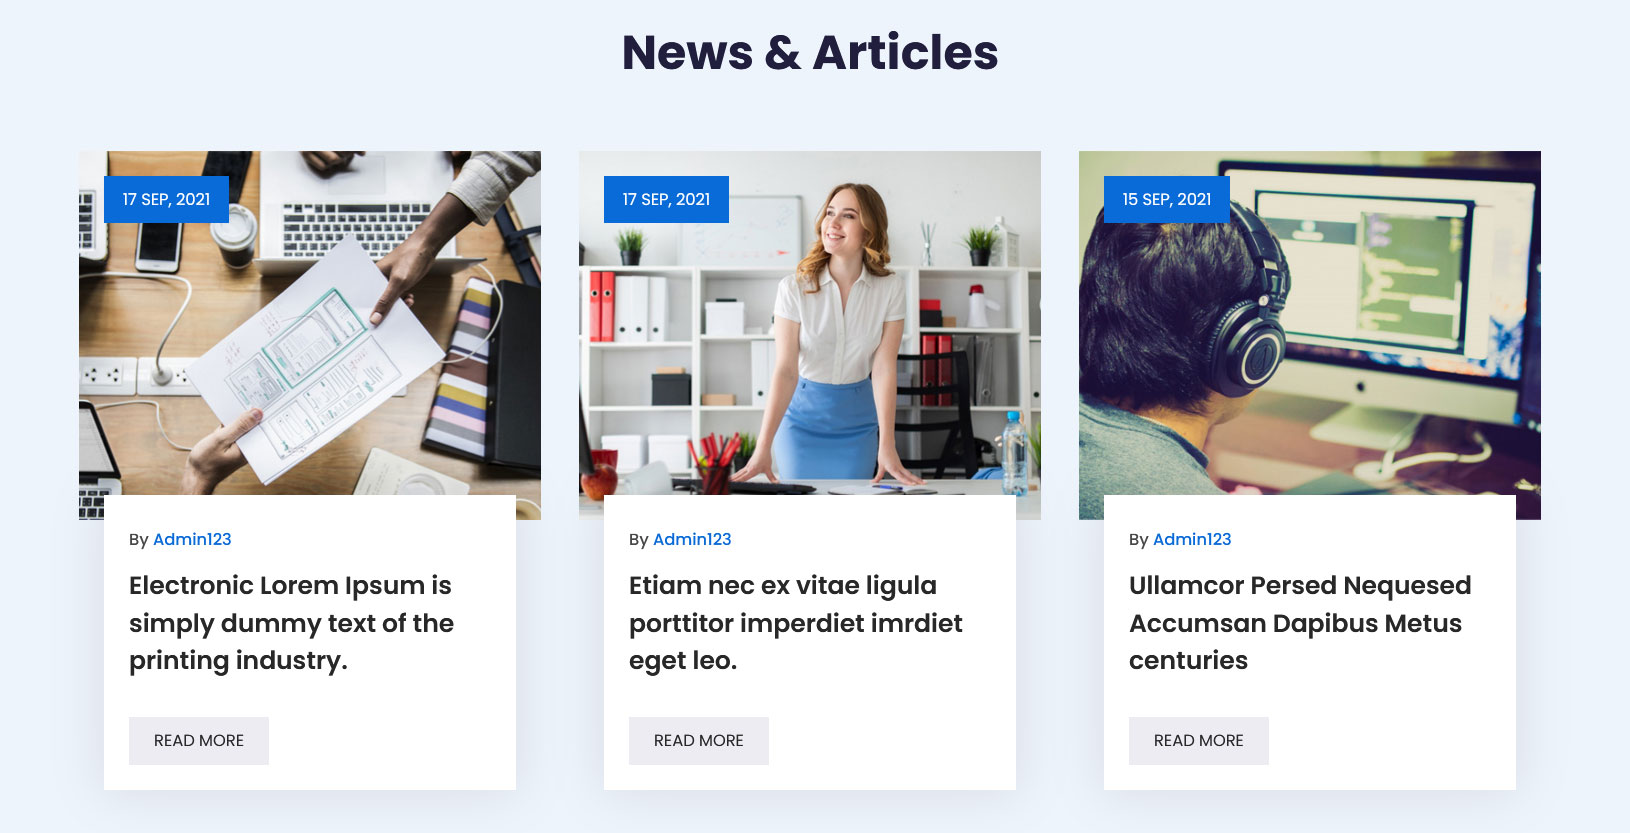Open the Electronic Lorem Ipsum article title

291,623
